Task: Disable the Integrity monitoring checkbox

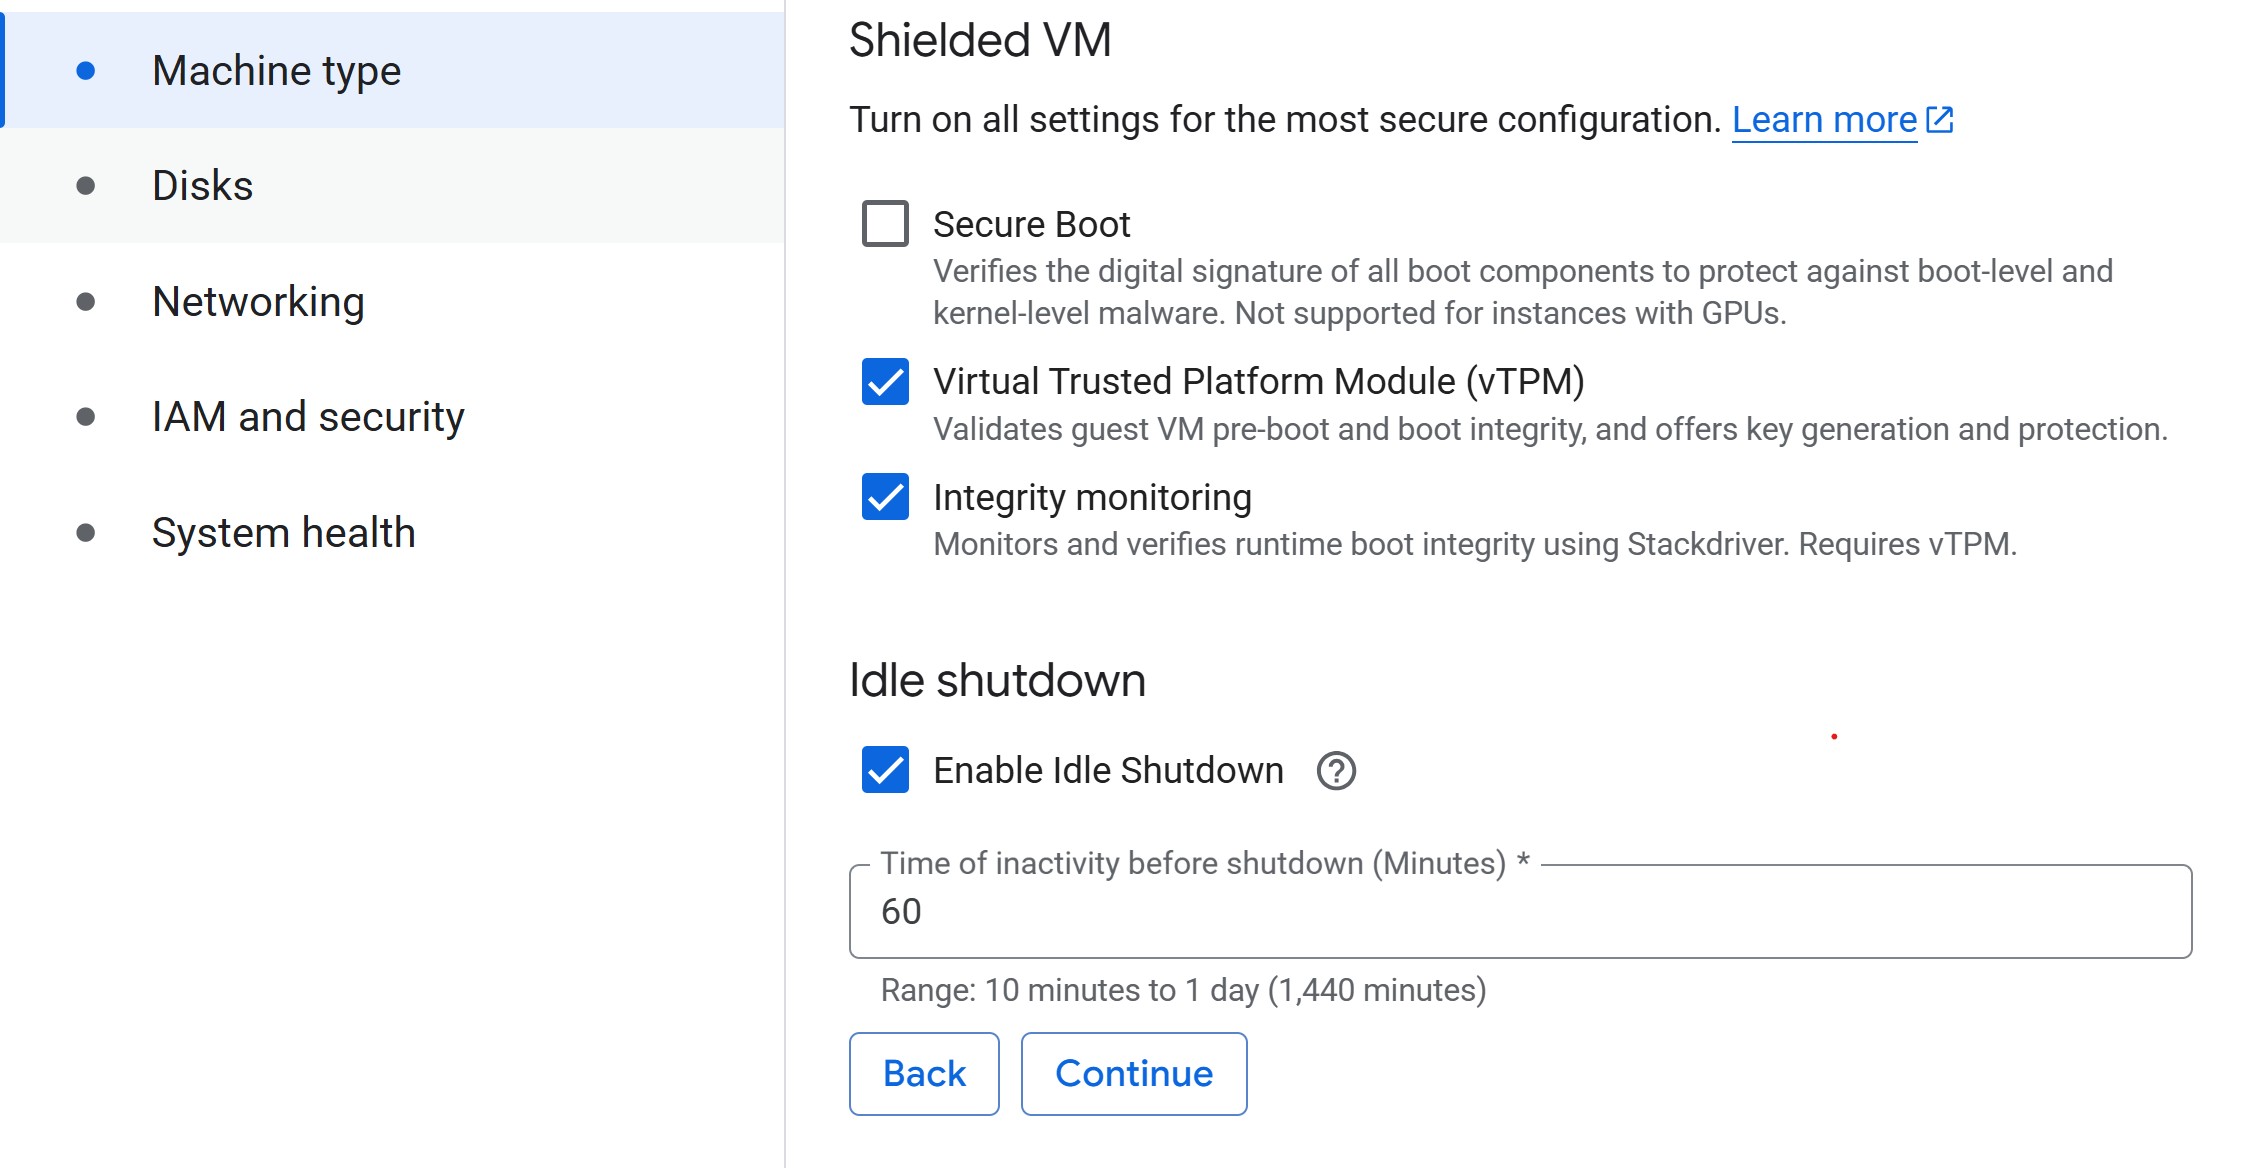Action: (x=885, y=497)
